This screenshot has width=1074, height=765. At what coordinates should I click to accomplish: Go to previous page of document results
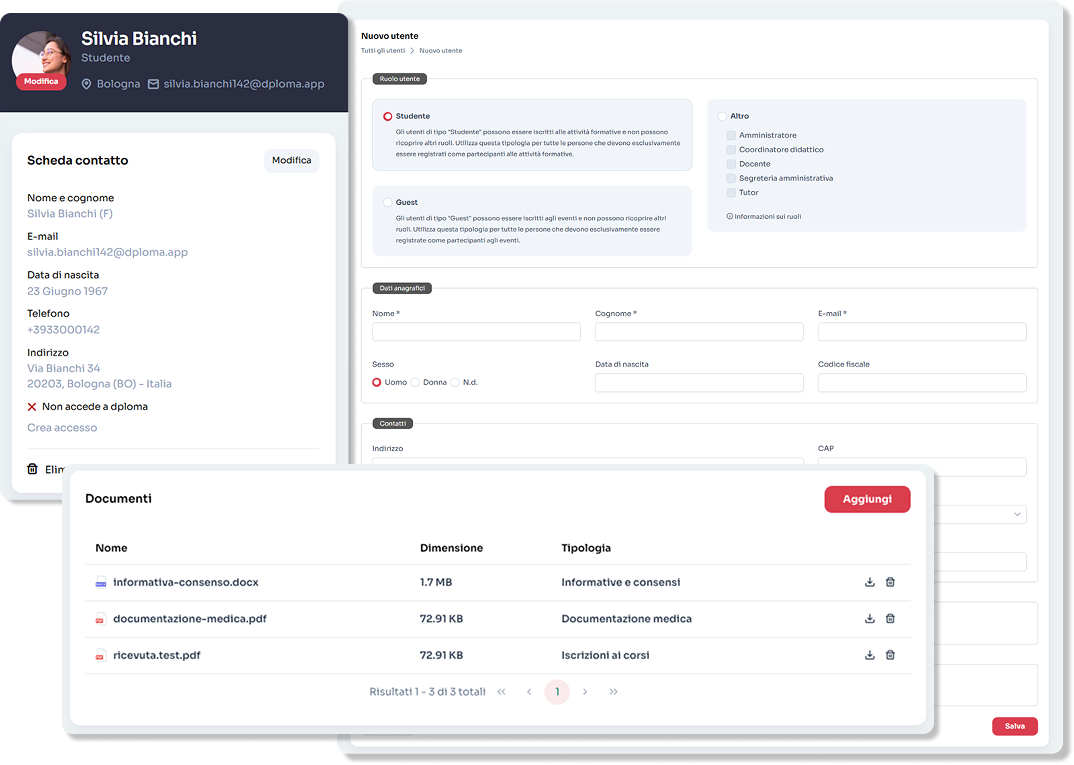[529, 692]
